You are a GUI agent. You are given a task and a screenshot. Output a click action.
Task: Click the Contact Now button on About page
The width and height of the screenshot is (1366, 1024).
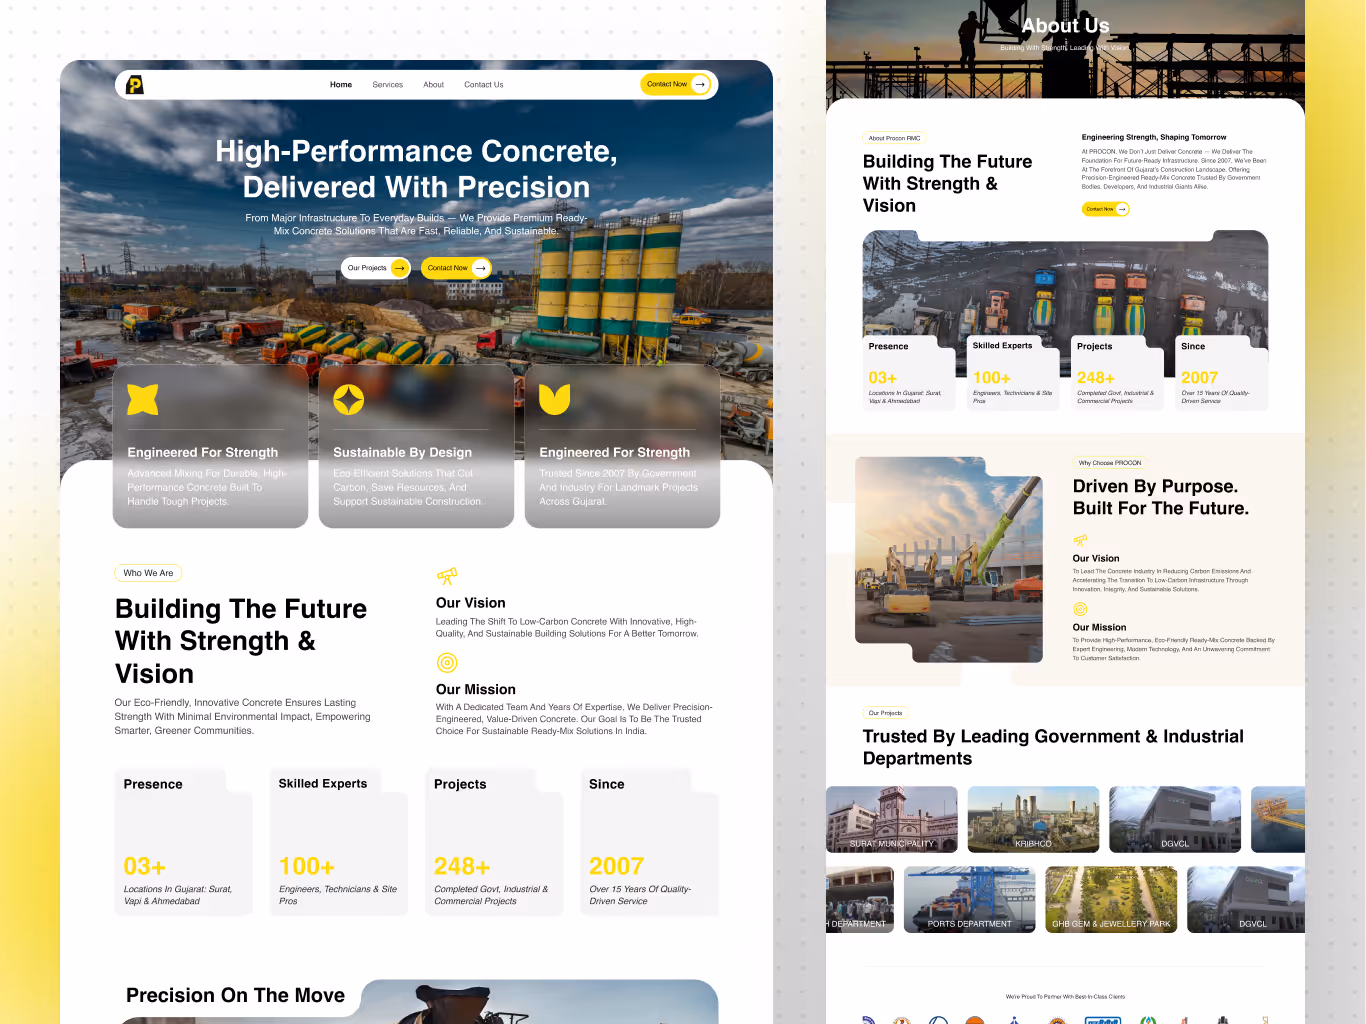click(x=1105, y=209)
